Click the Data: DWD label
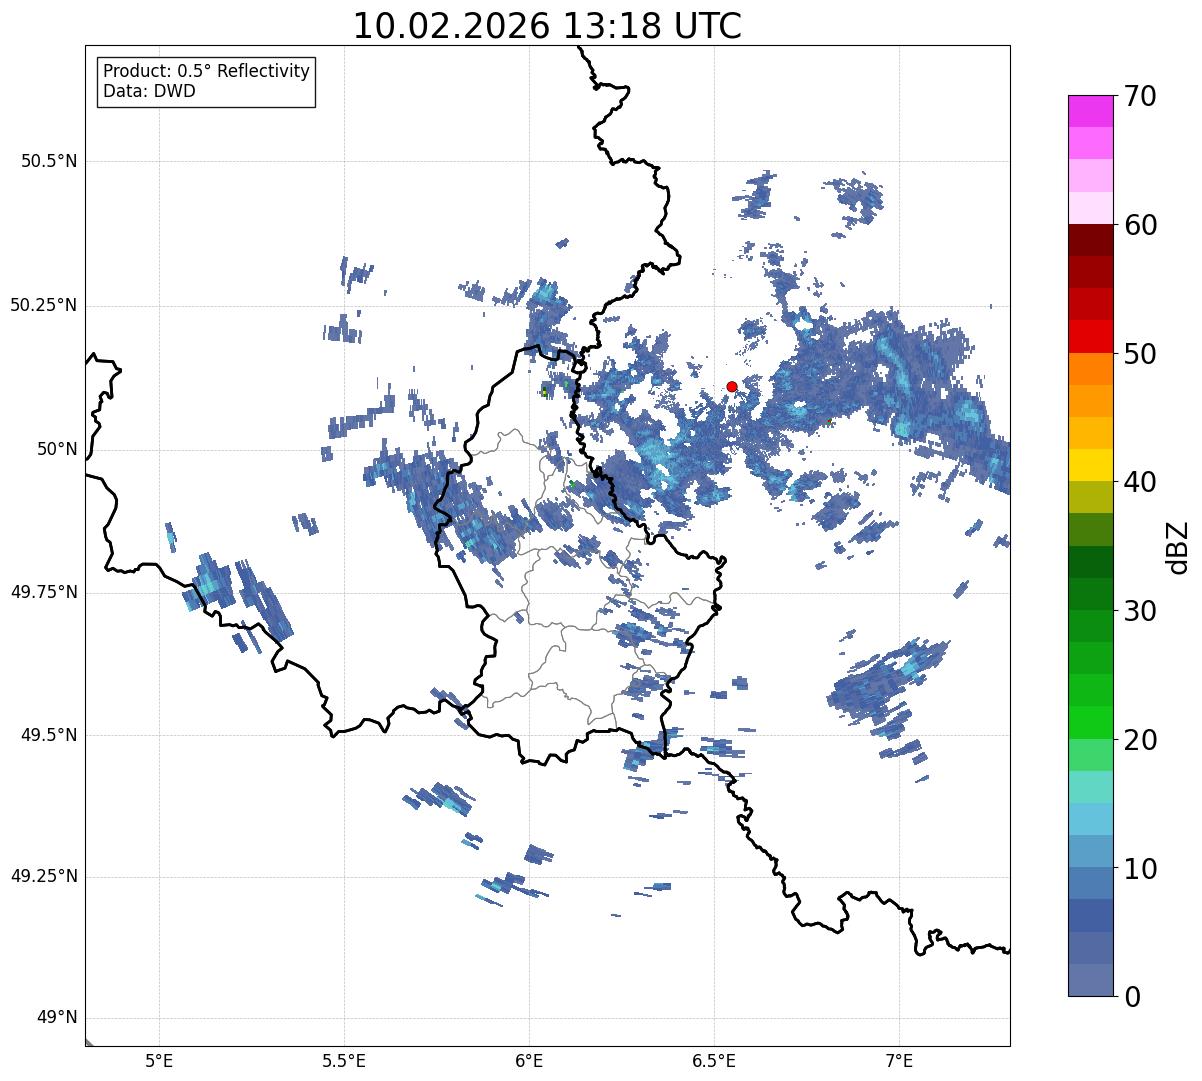This screenshot has height=1081, width=1202. 149,91
